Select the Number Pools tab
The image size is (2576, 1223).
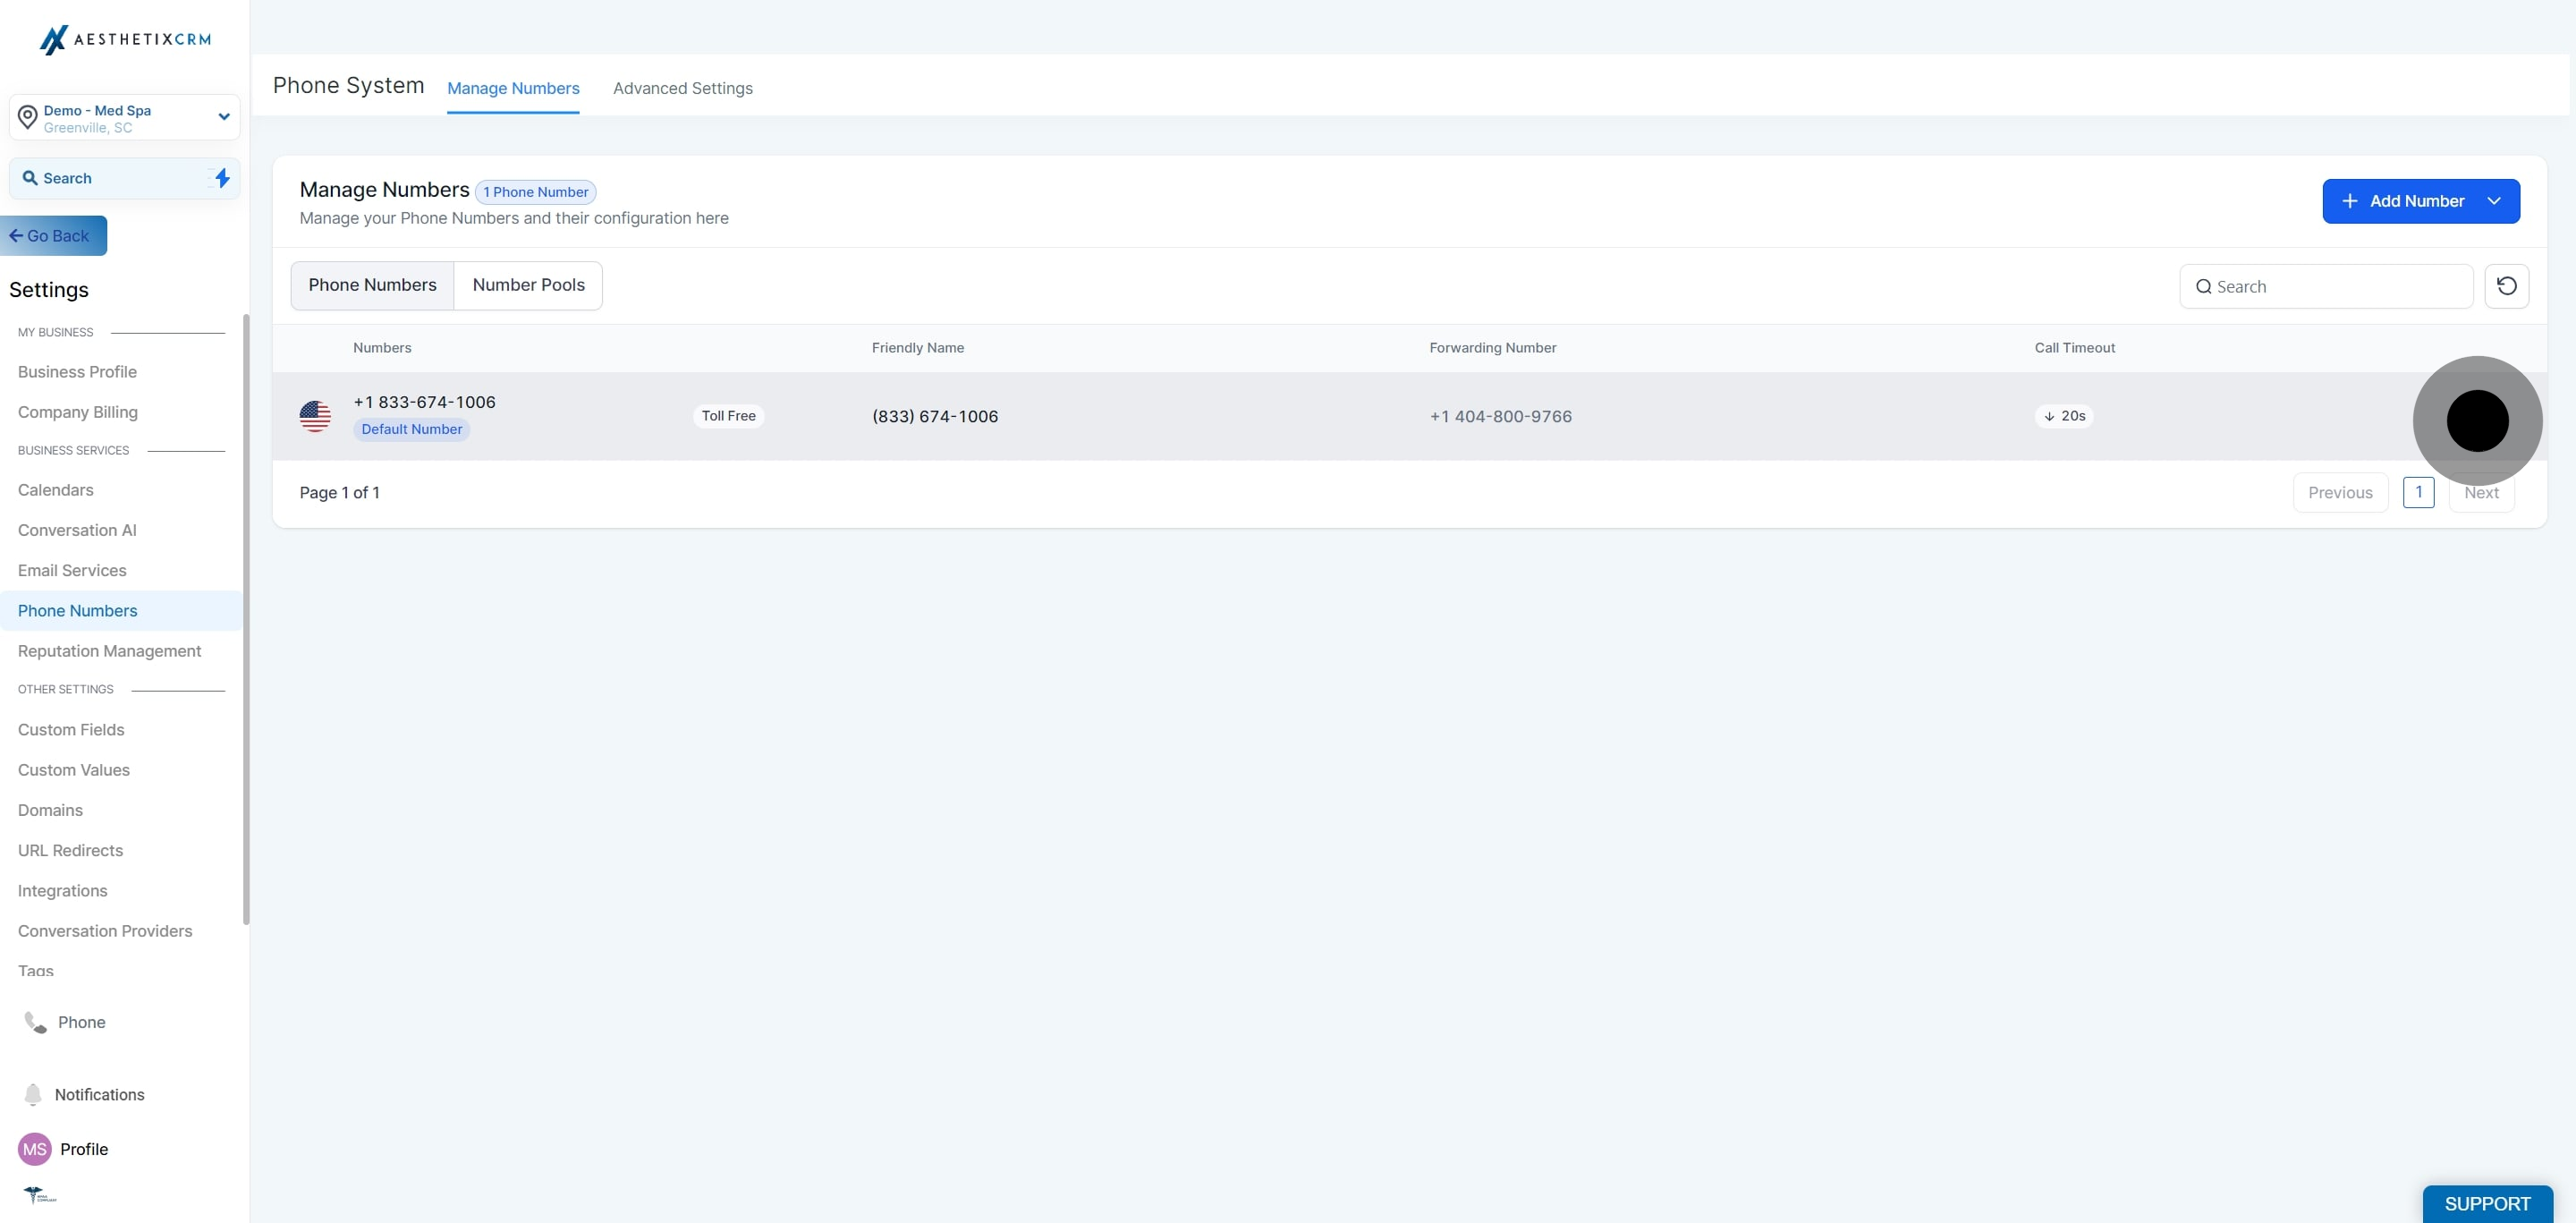528,285
